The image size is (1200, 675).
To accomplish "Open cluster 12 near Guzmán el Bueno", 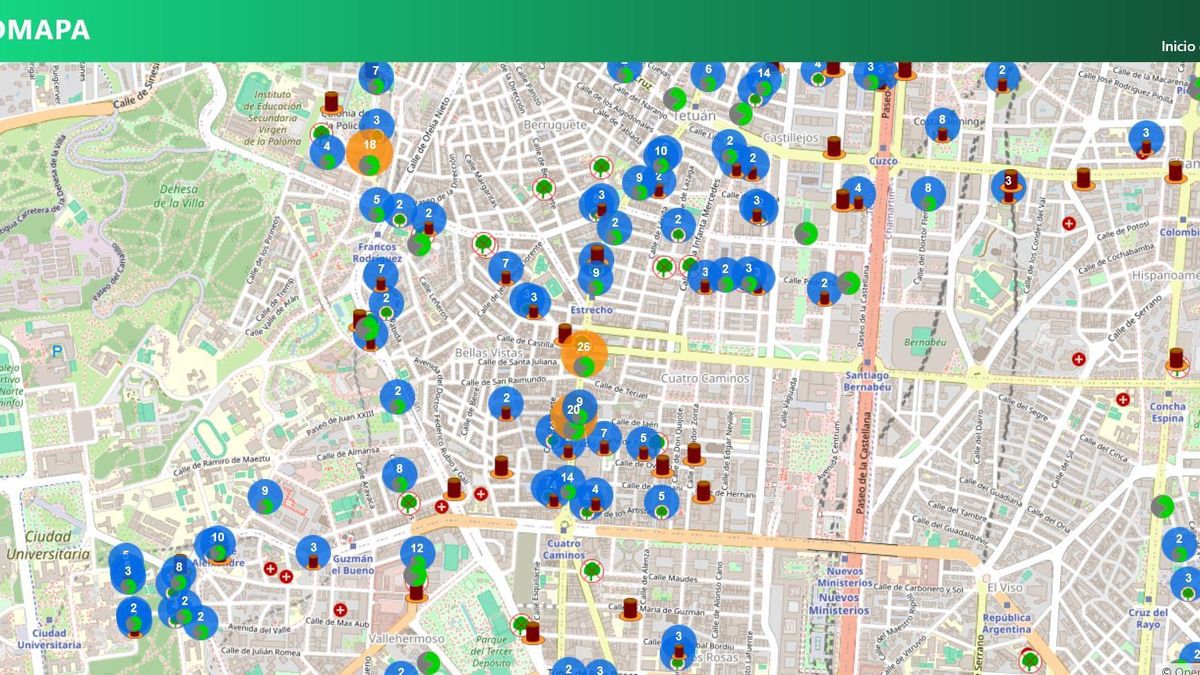I will coord(417,554).
